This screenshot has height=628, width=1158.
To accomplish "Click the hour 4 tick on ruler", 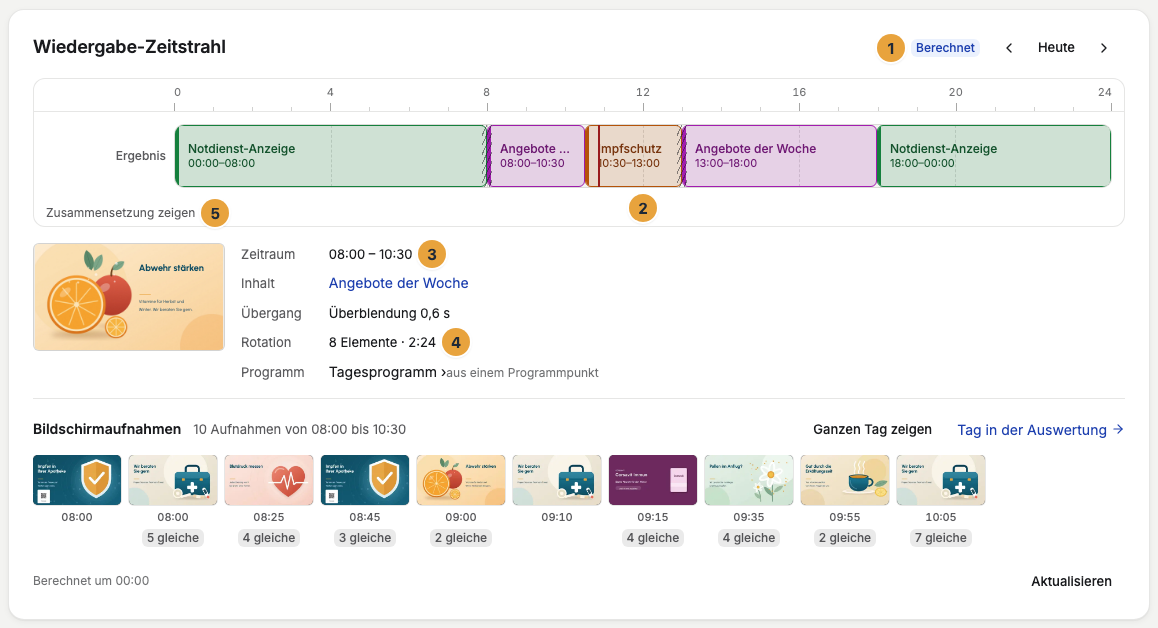I will click(330, 92).
